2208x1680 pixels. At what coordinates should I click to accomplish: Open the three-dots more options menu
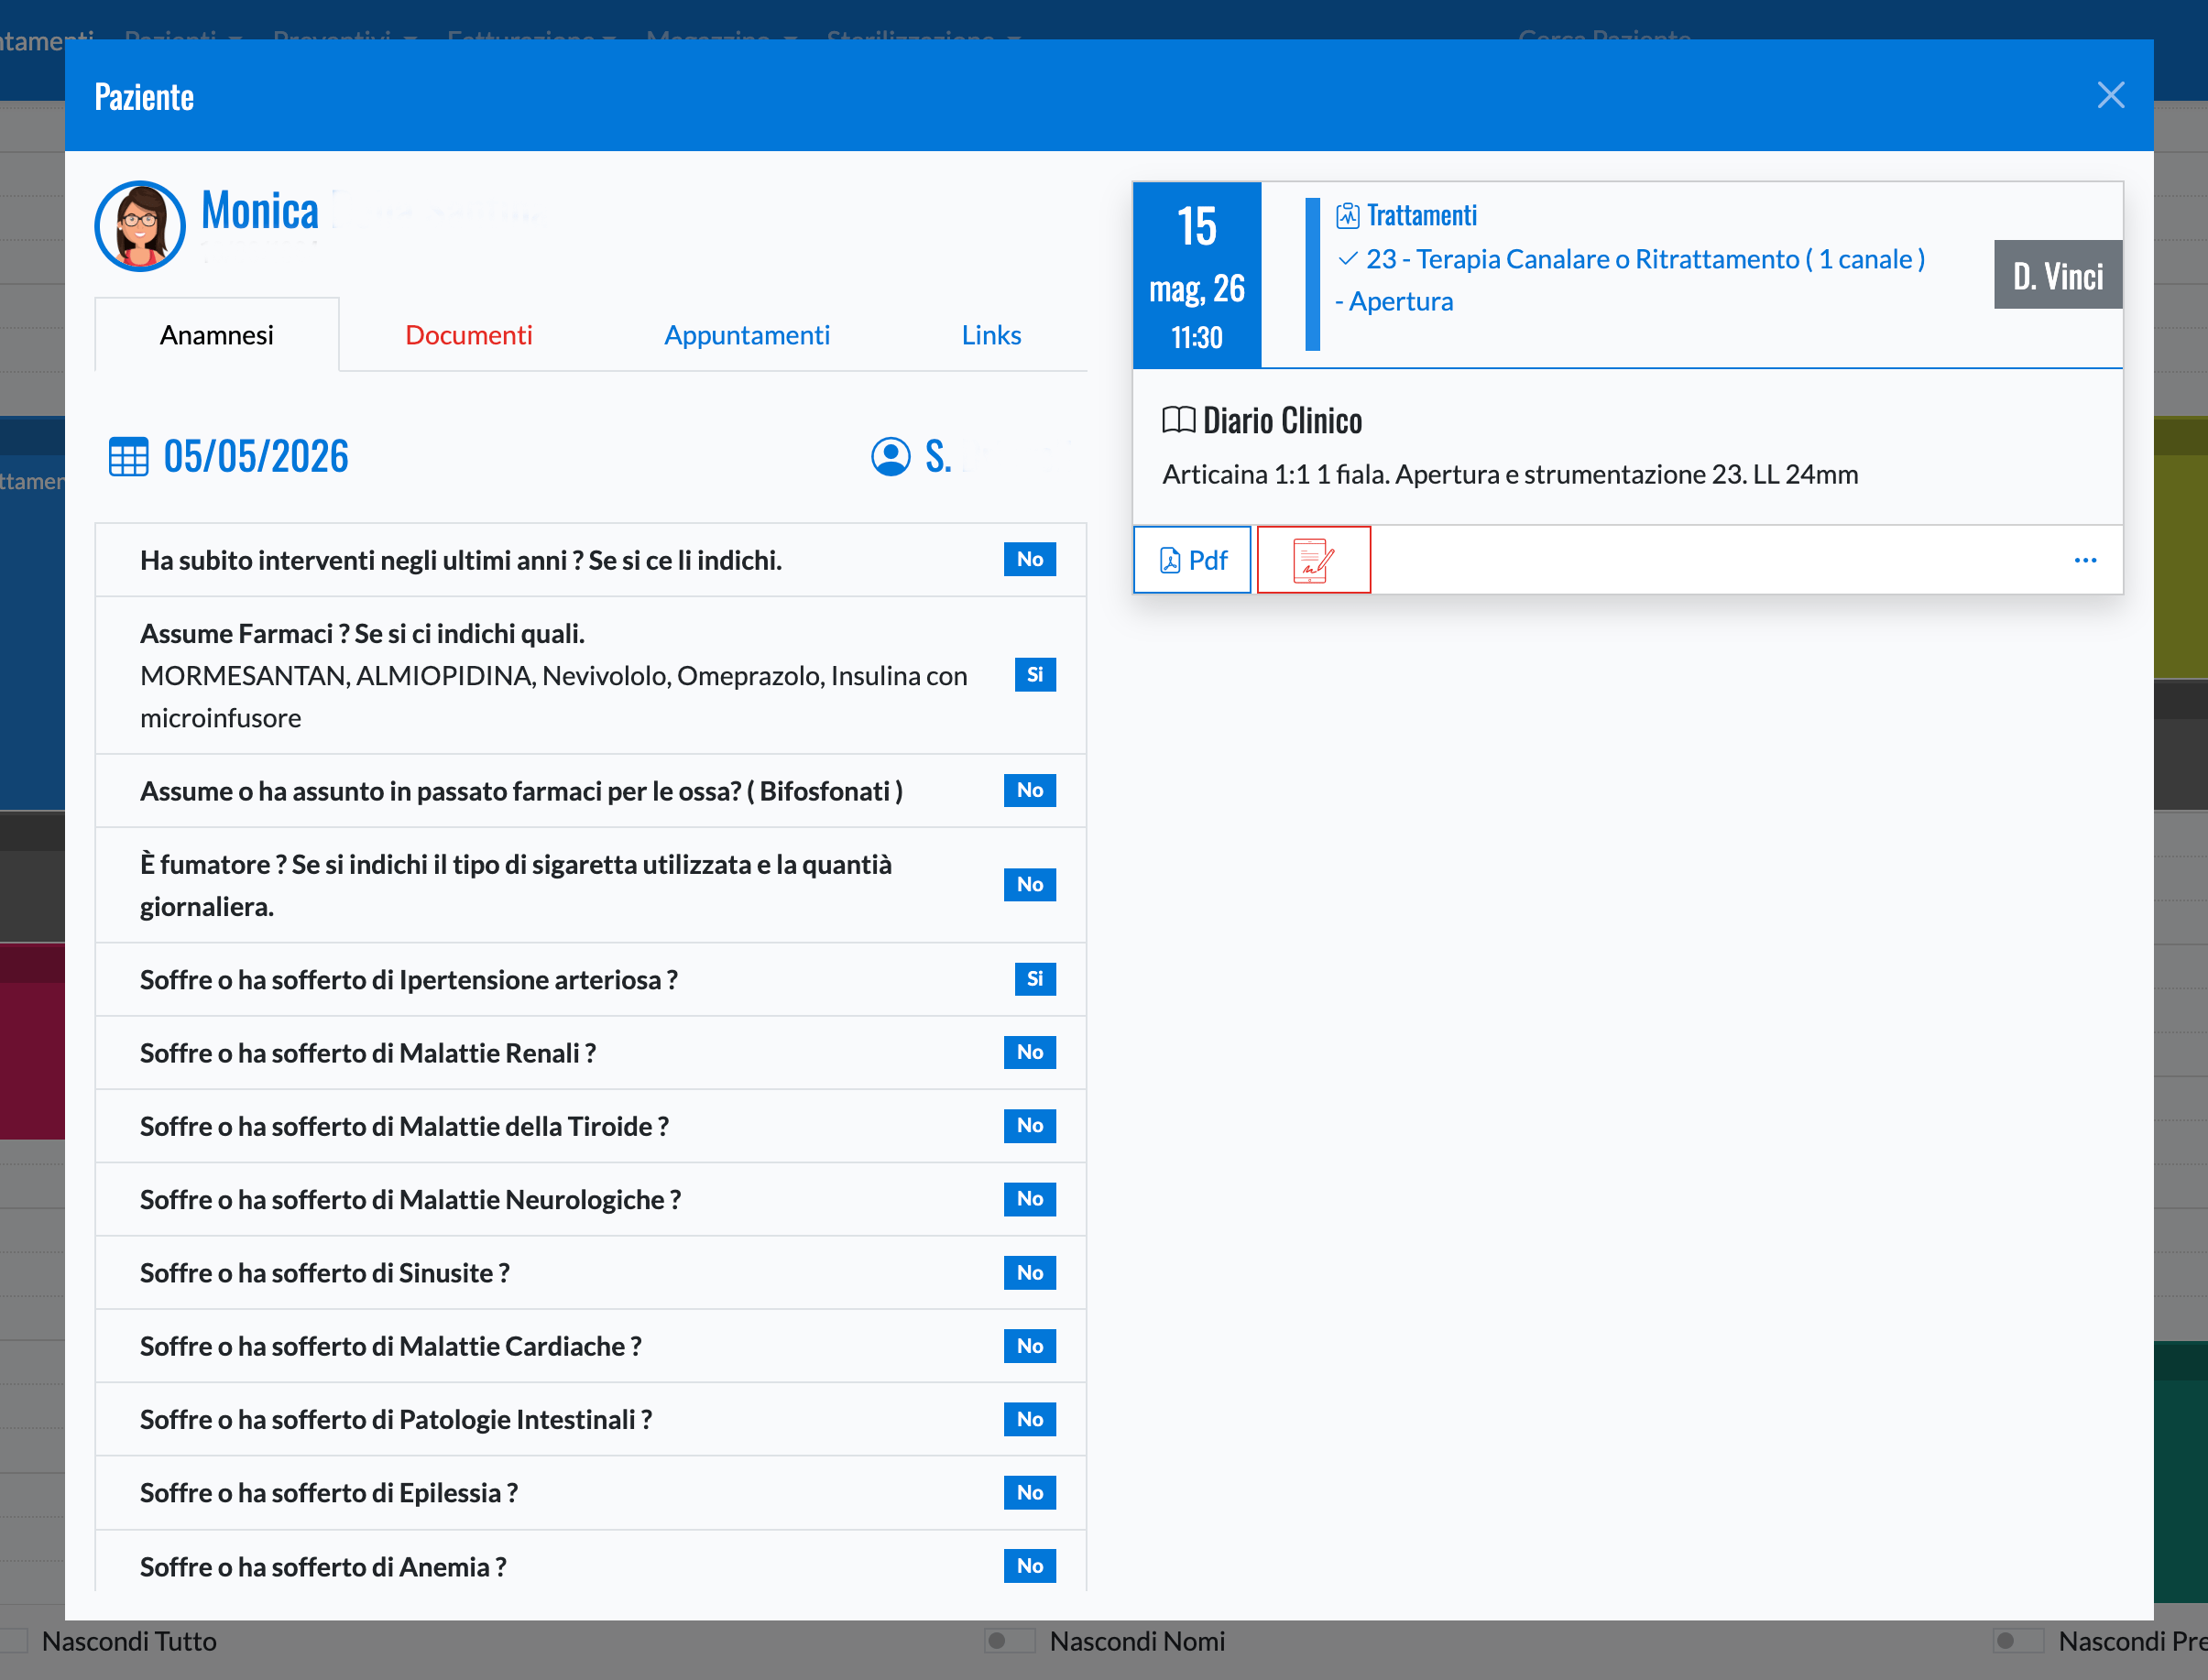(2085, 560)
